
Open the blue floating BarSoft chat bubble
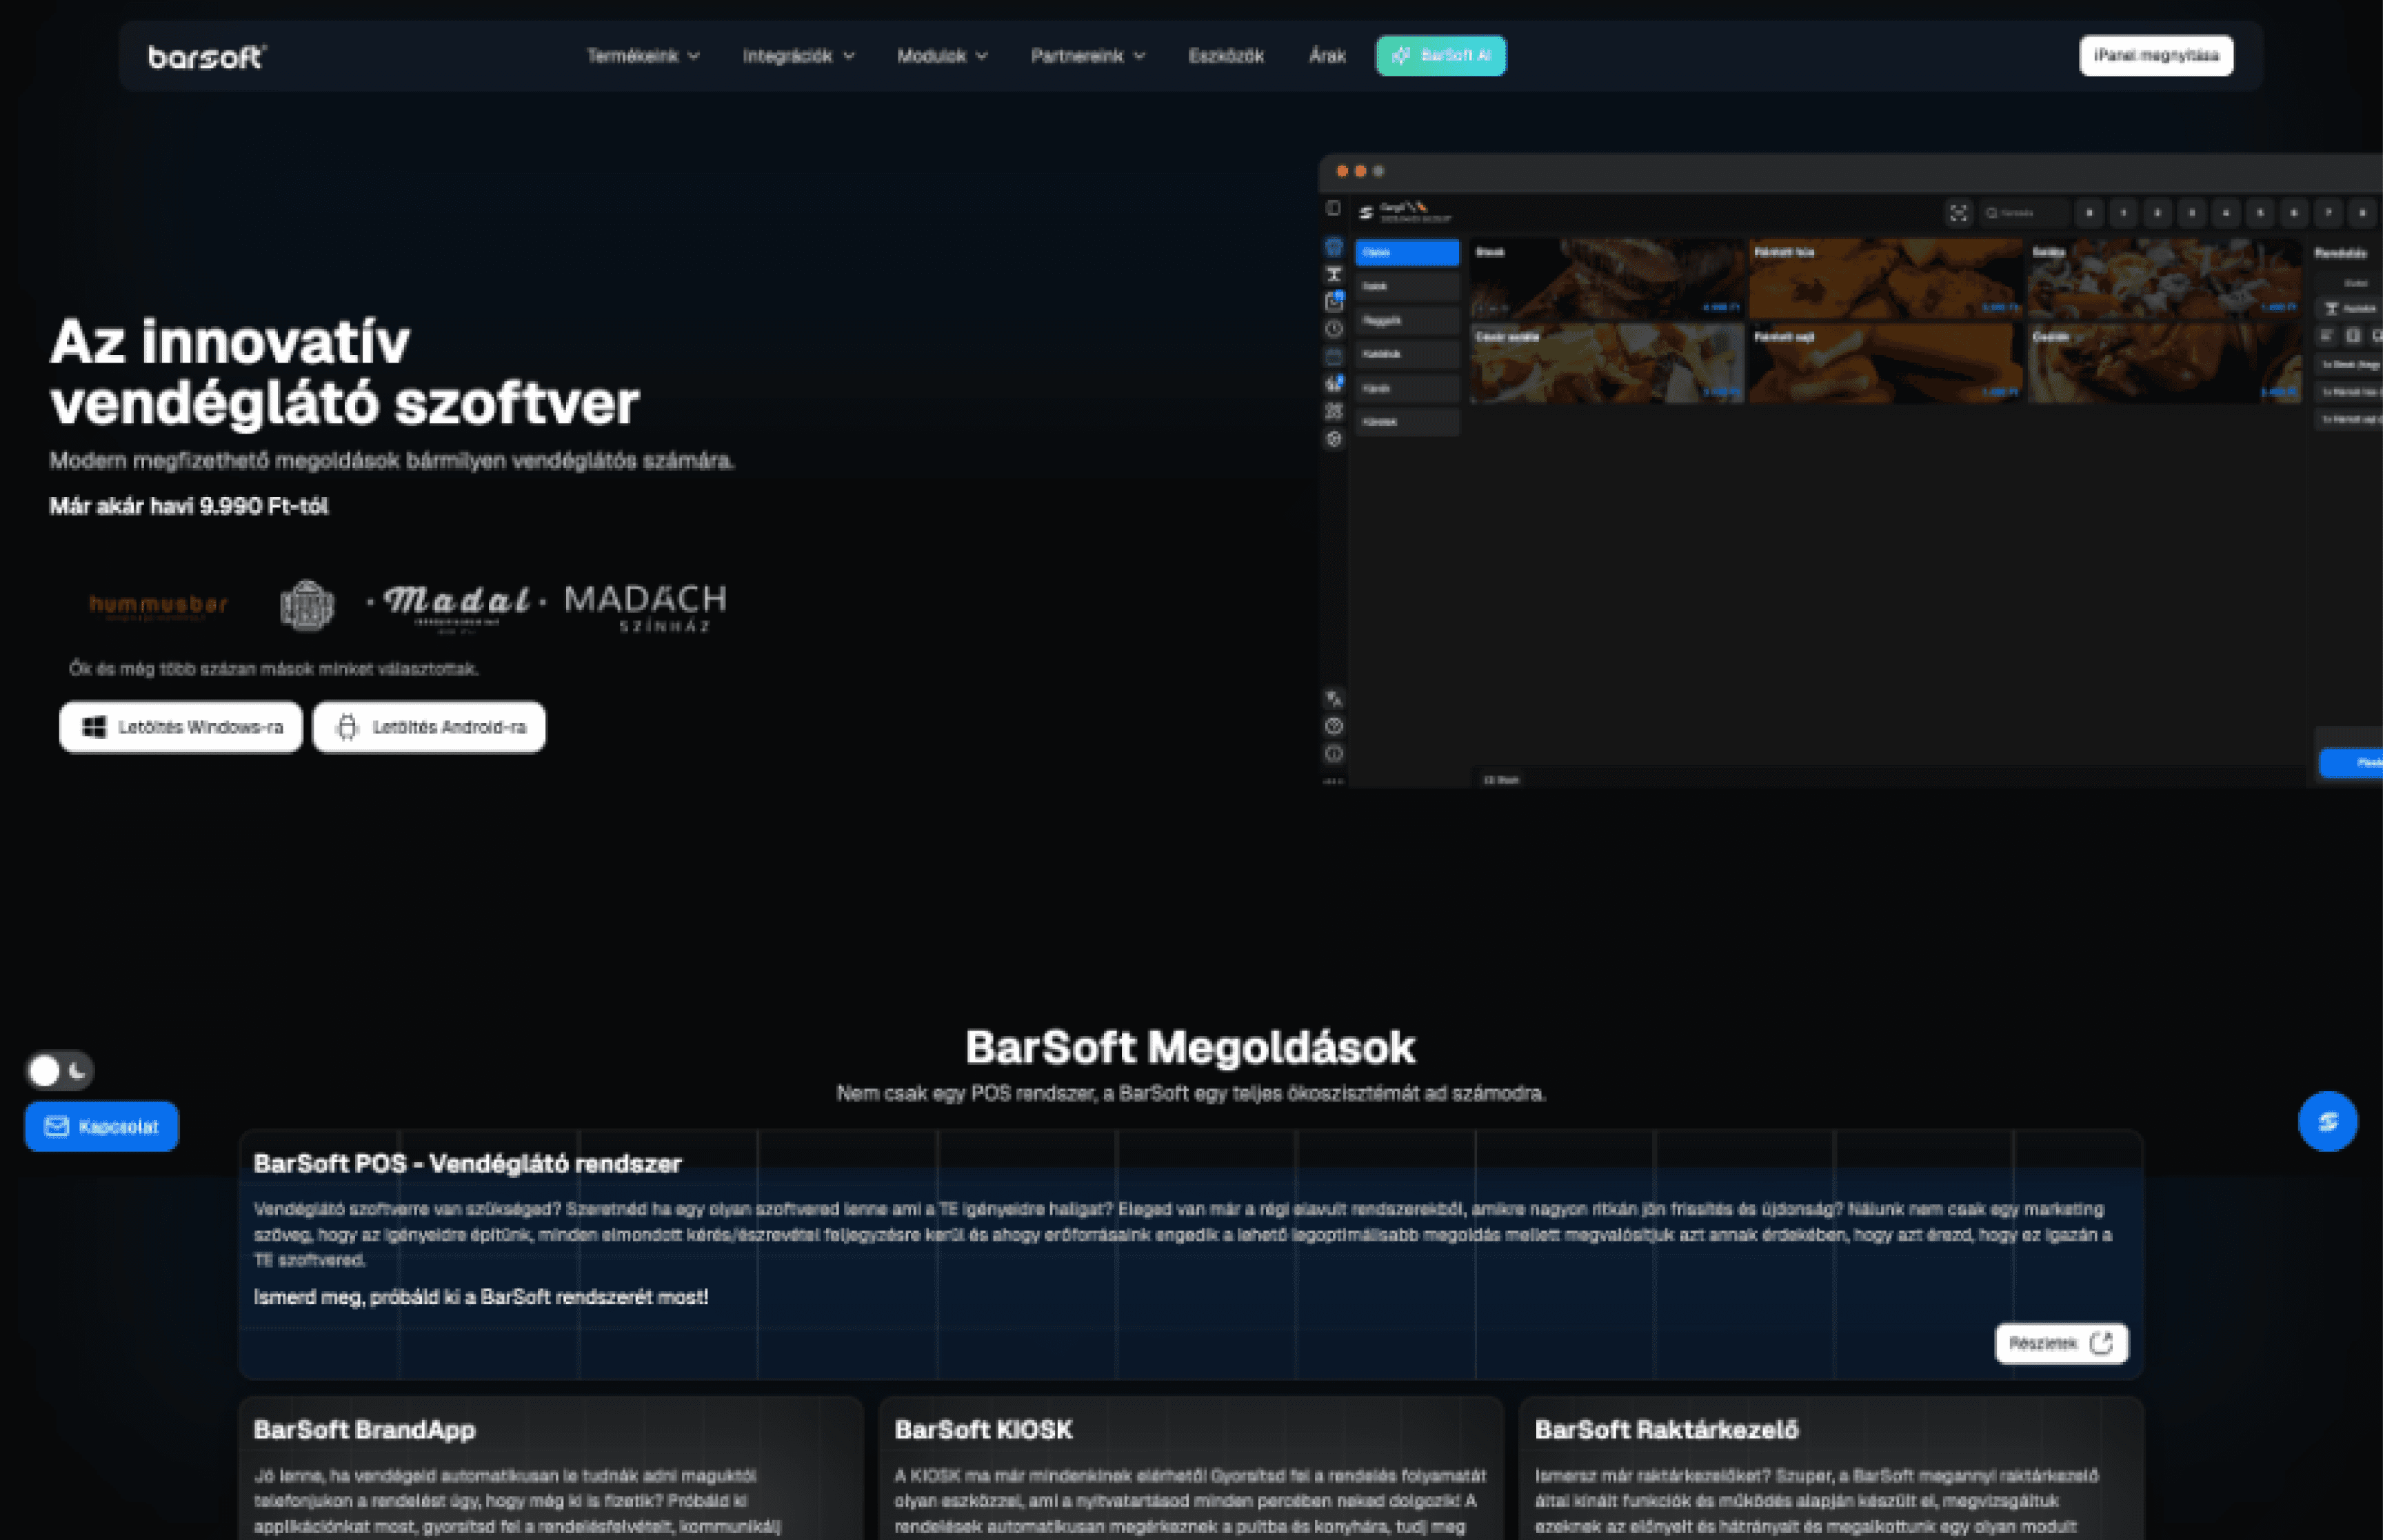[2327, 1121]
